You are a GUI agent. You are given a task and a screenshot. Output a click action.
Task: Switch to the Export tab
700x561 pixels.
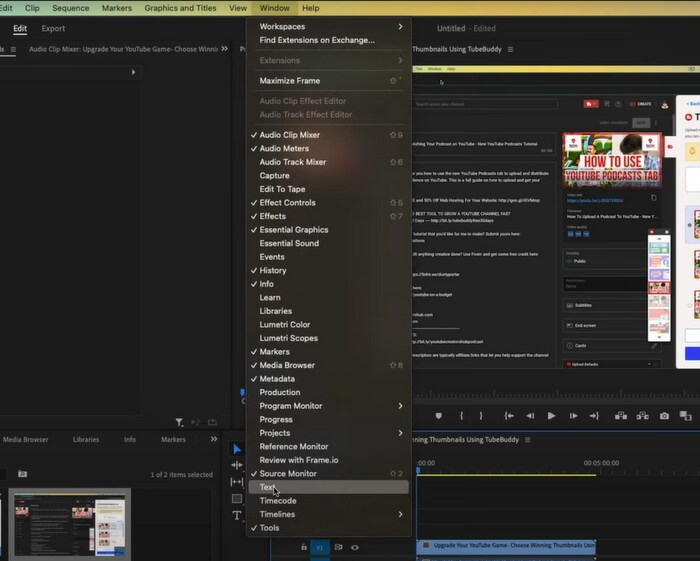53,29
